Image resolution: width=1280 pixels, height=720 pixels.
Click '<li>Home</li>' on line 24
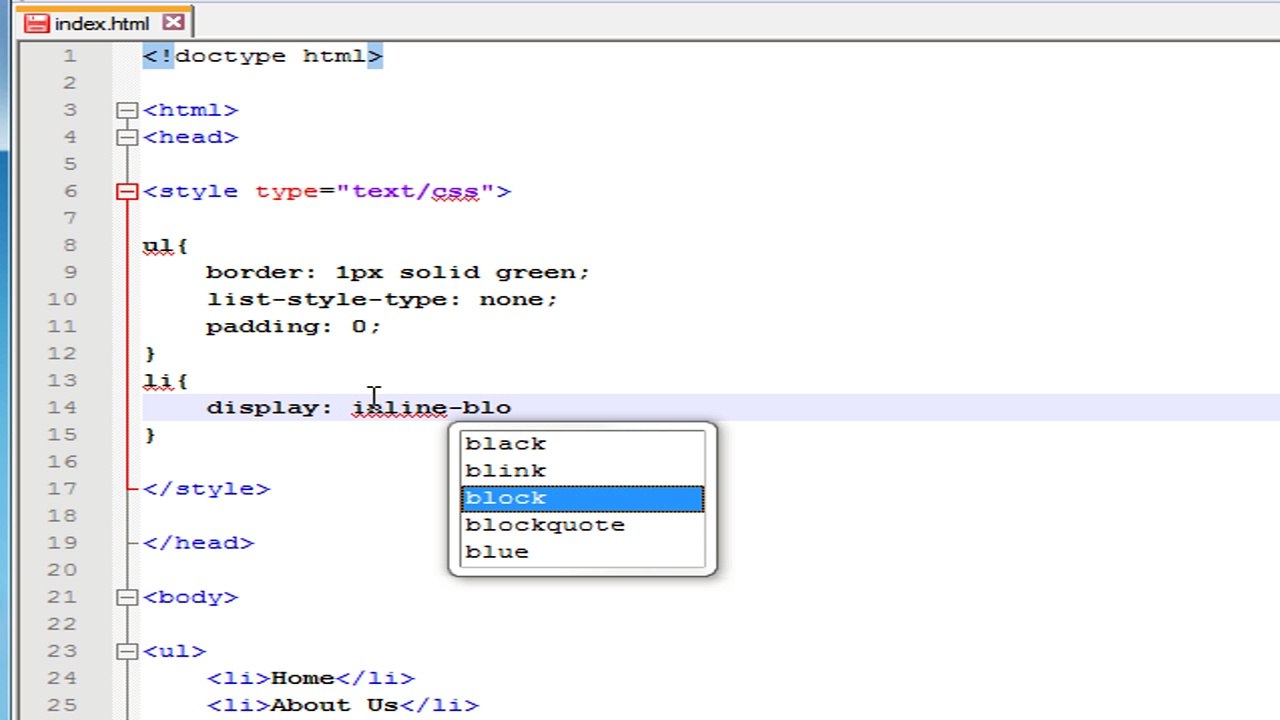tap(311, 678)
